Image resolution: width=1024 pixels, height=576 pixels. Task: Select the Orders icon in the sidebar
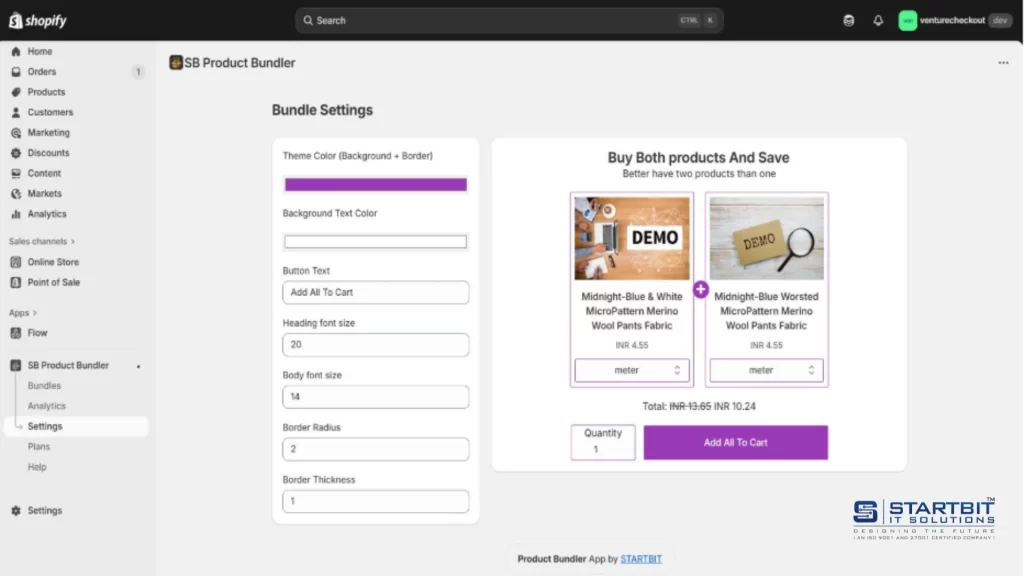pos(14,71)
